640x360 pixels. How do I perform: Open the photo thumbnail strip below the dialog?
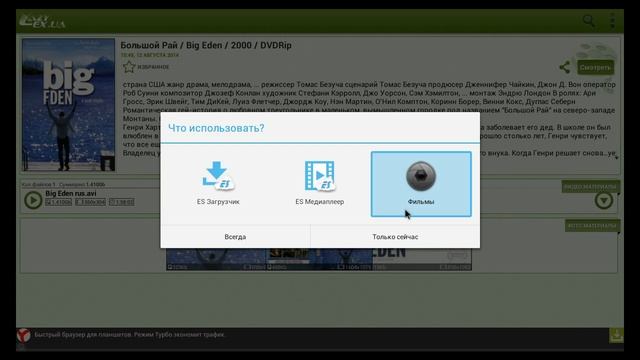pos(319,259)
